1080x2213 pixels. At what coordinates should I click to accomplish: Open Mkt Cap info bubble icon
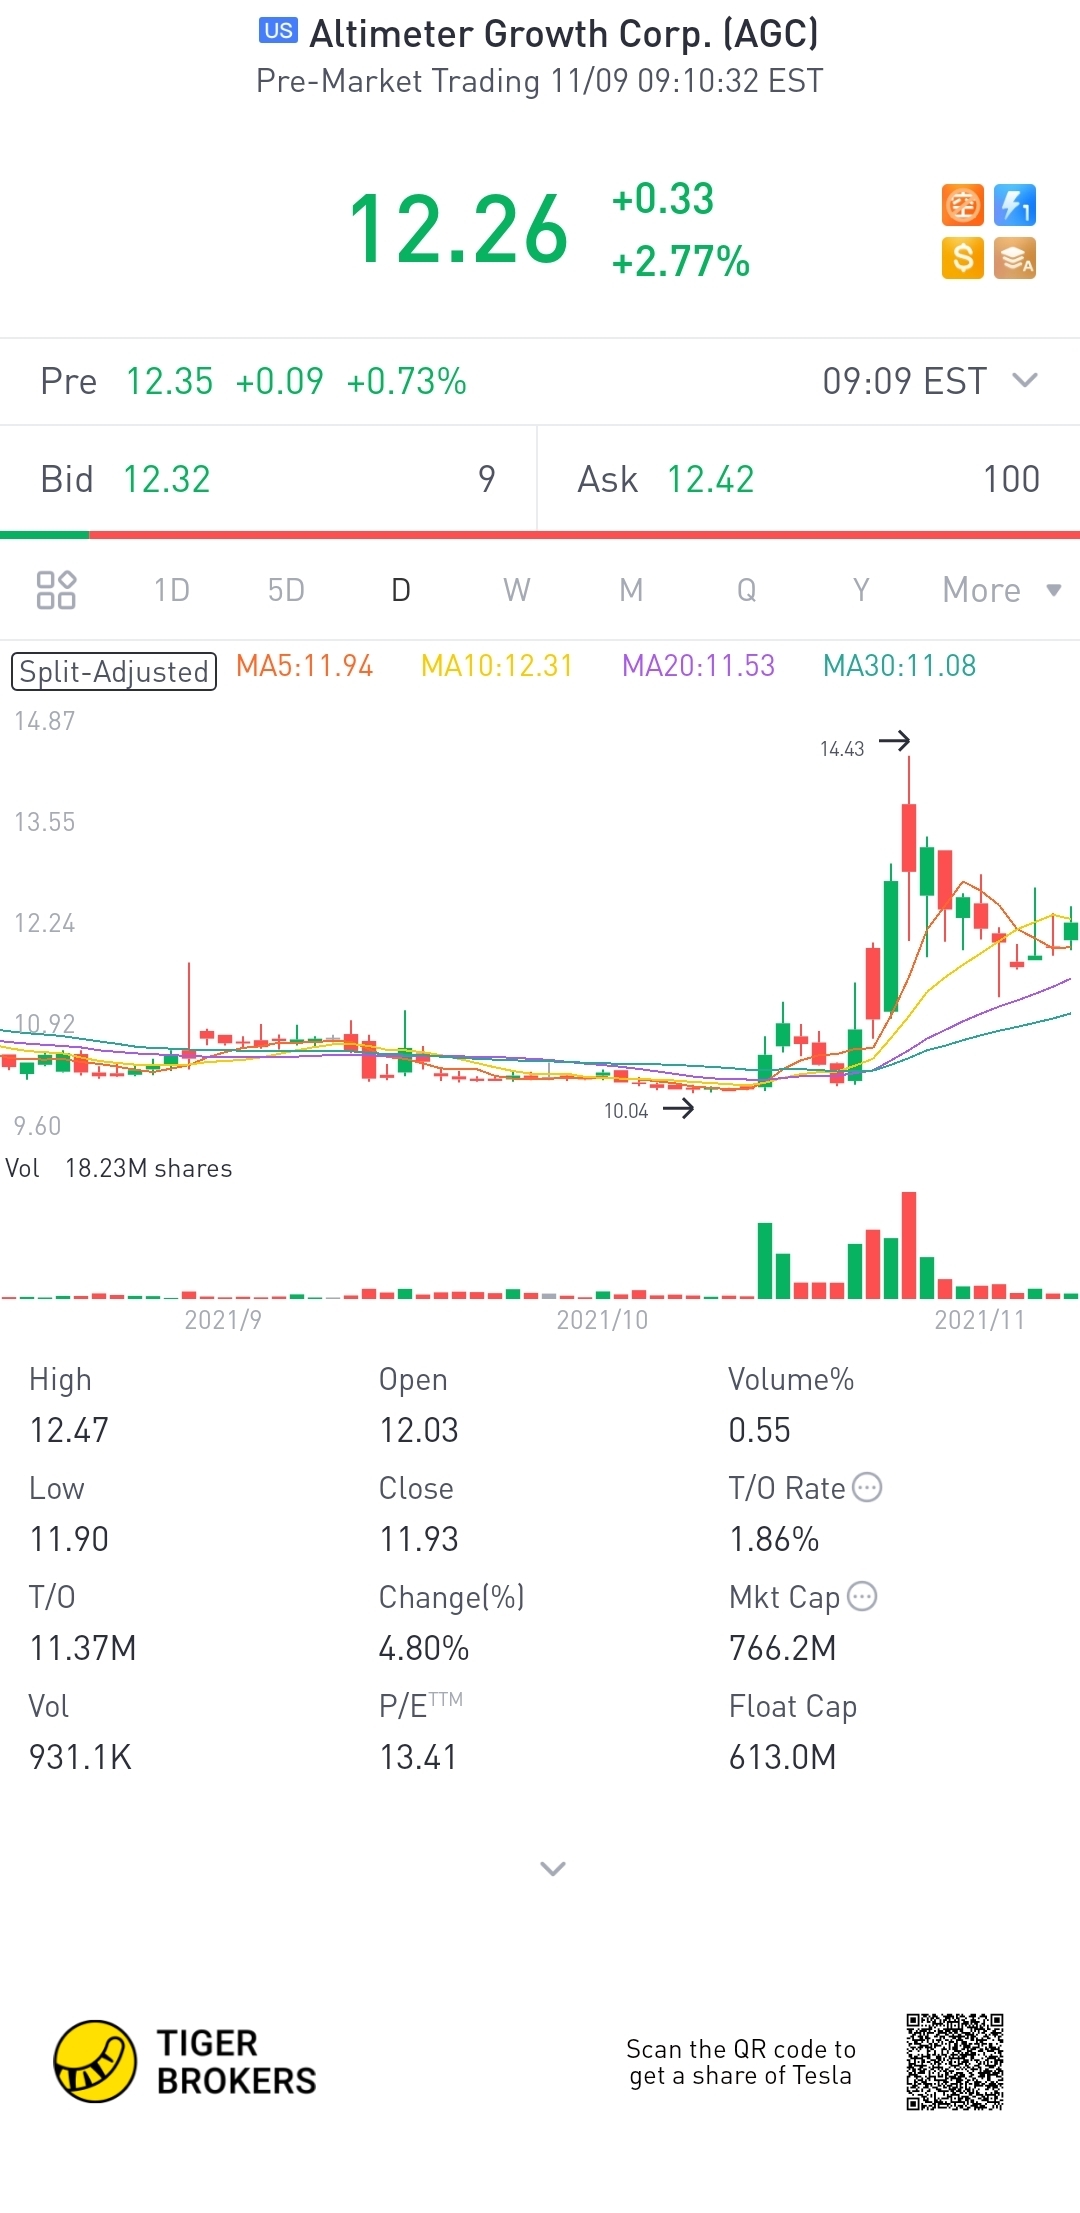(x=862, y=1597)
